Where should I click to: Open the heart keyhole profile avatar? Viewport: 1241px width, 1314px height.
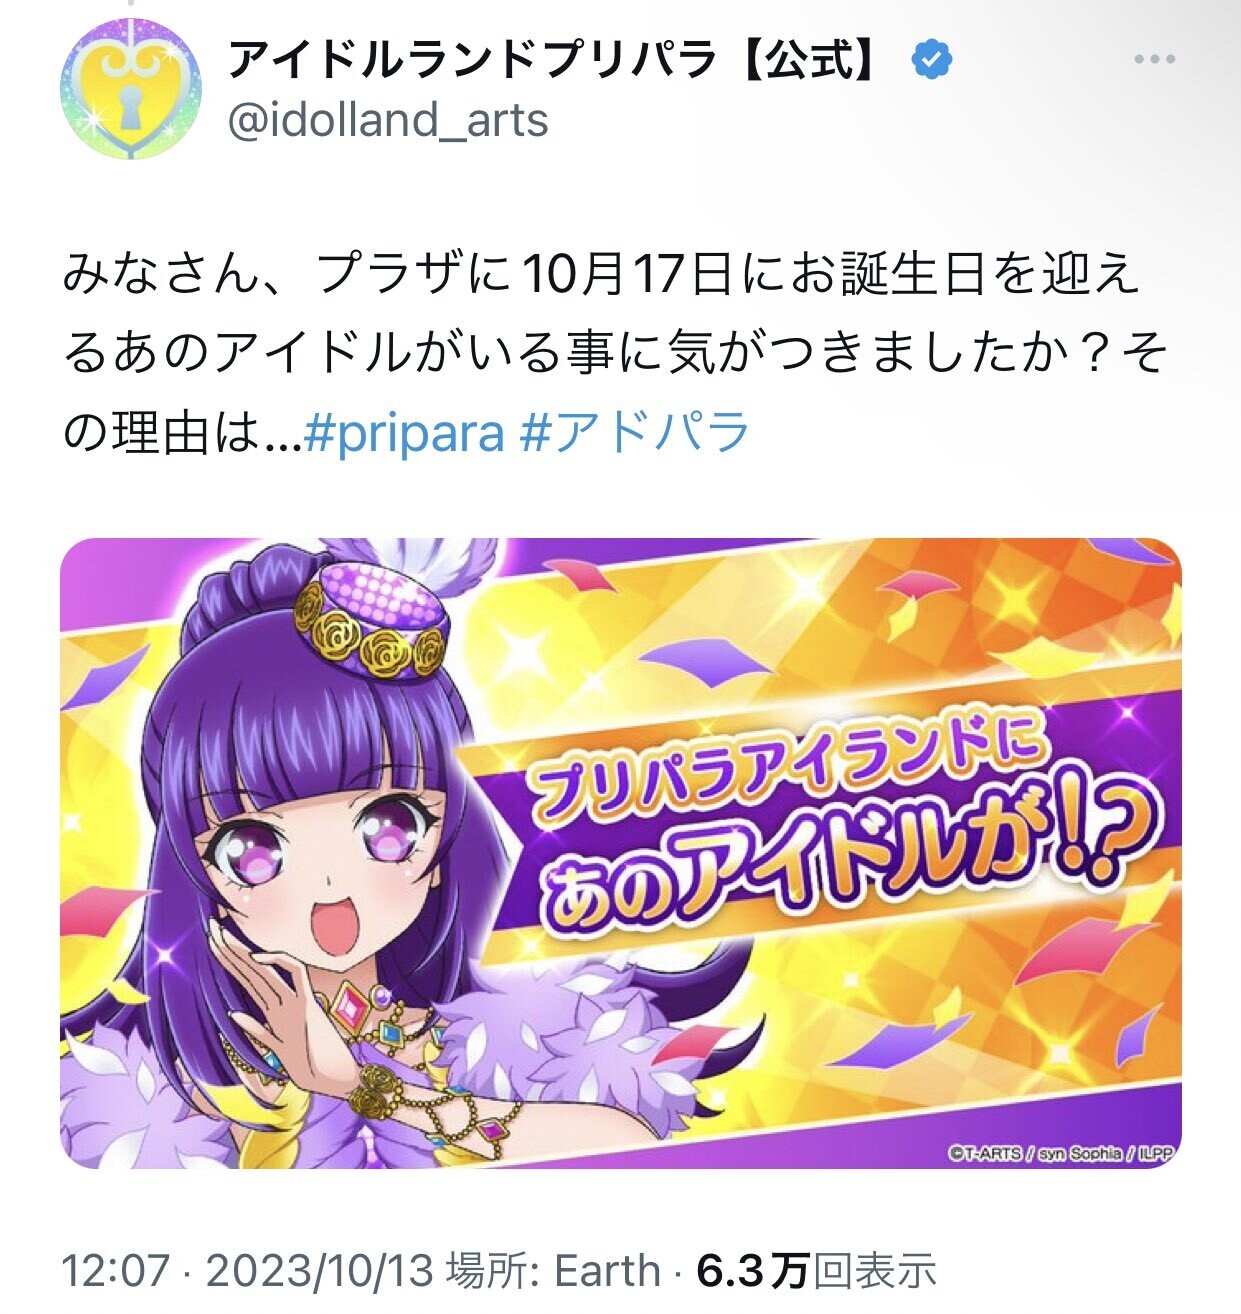(x=132, y=91)
